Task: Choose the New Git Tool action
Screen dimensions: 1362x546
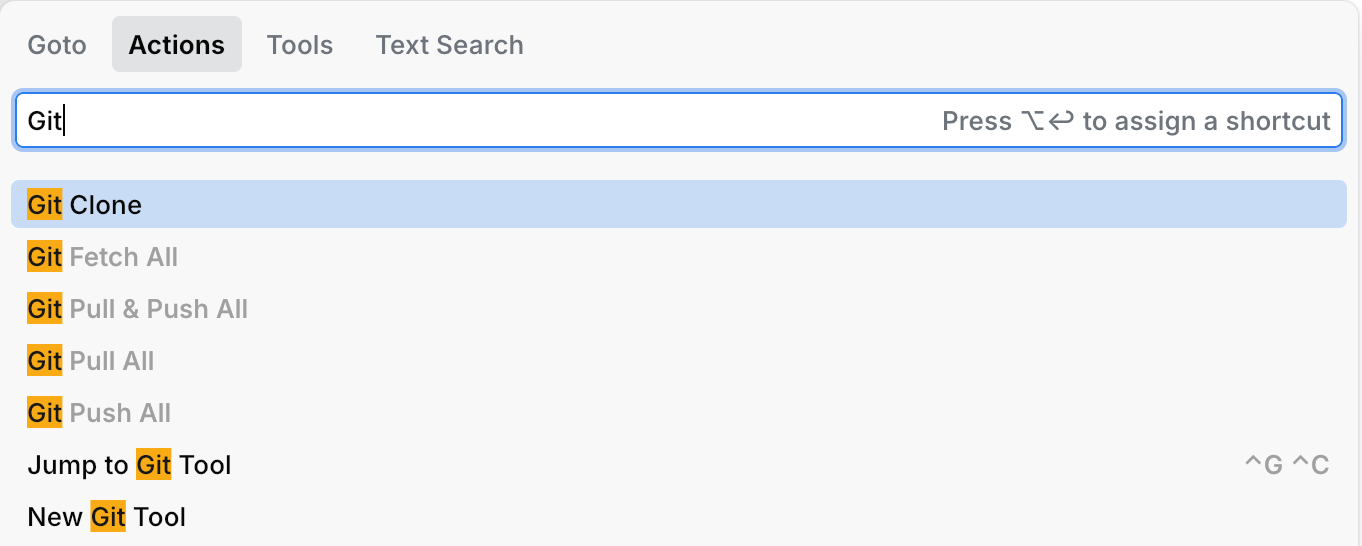Action: pyautogui.click(x=107, y=517)
